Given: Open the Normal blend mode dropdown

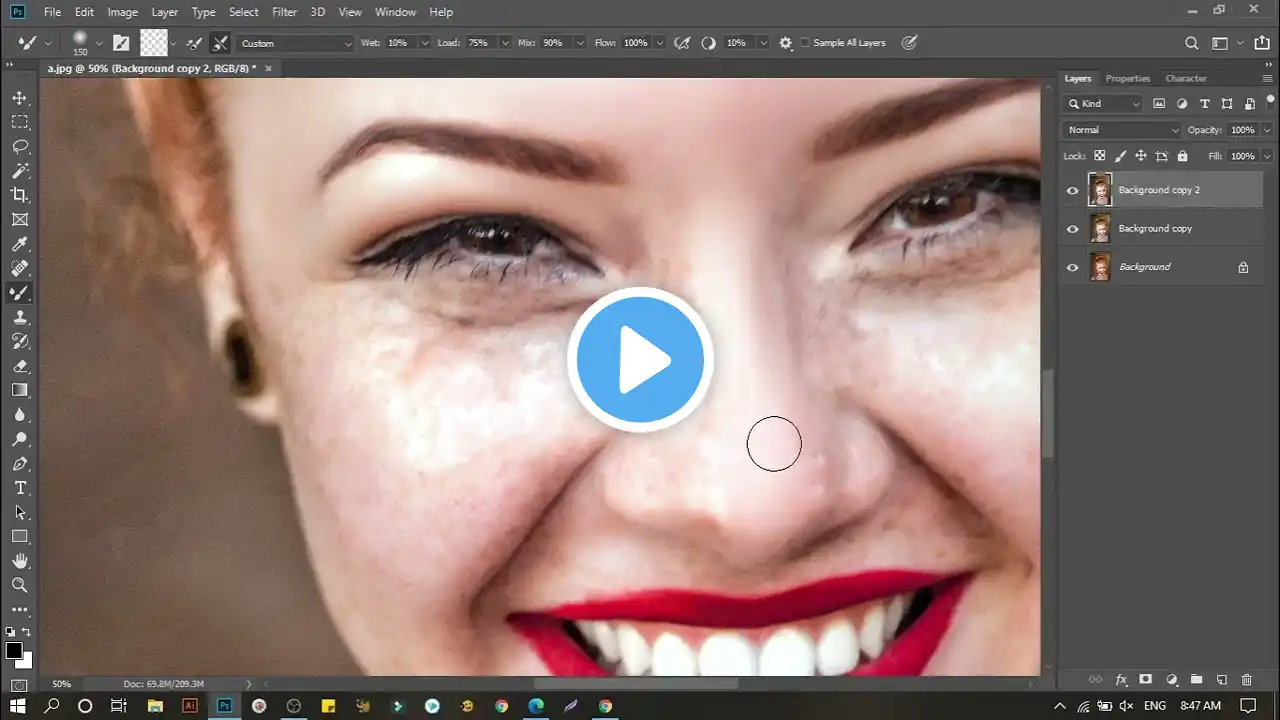Looking at the screenshot, I should (1122, 130).
